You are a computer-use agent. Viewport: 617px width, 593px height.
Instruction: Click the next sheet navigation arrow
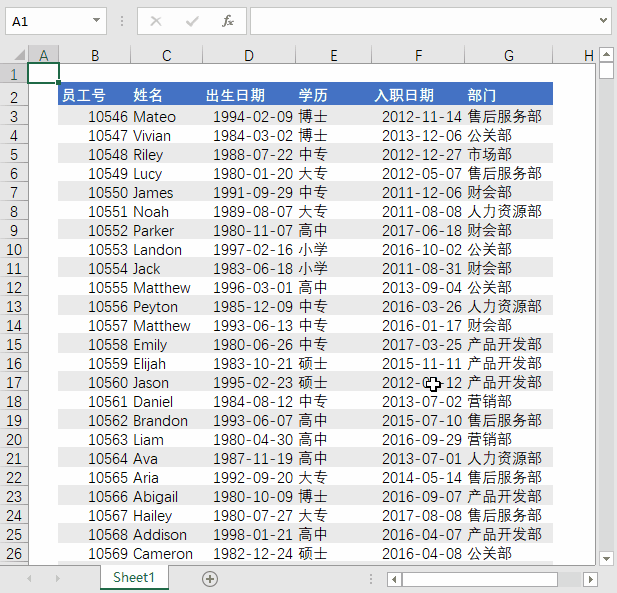point(55,578)
